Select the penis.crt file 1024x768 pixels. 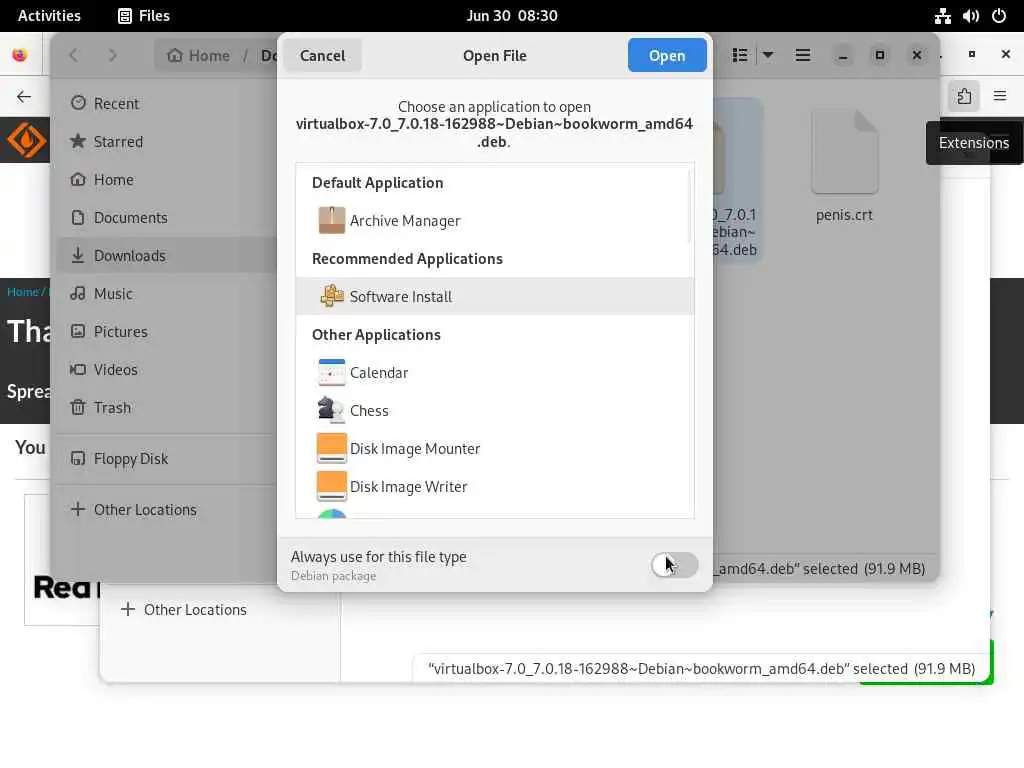844,167
